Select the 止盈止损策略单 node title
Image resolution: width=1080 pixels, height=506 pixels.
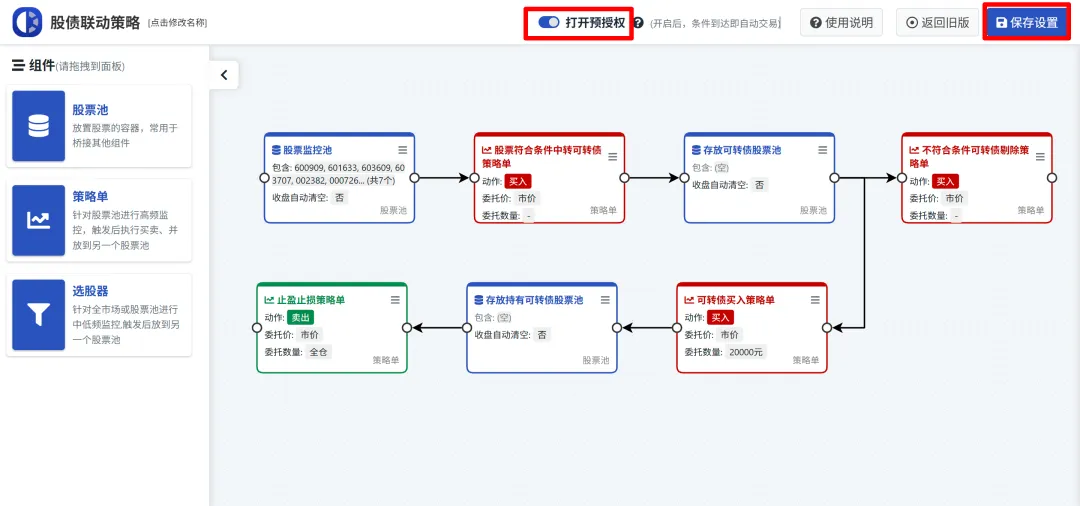tap(310, 300)
